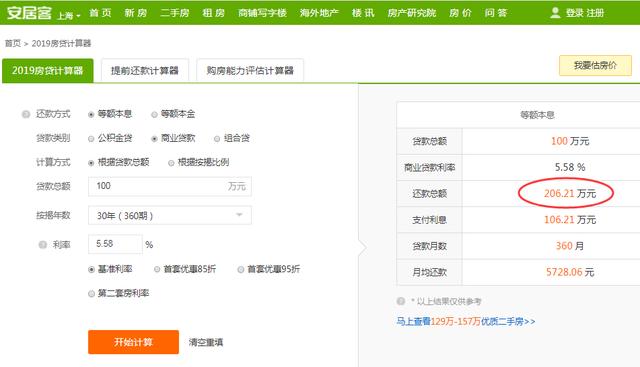640x367 pixels.
Task: Open 房产研究院 in top navigation
Action: click(x=412, y=13)
